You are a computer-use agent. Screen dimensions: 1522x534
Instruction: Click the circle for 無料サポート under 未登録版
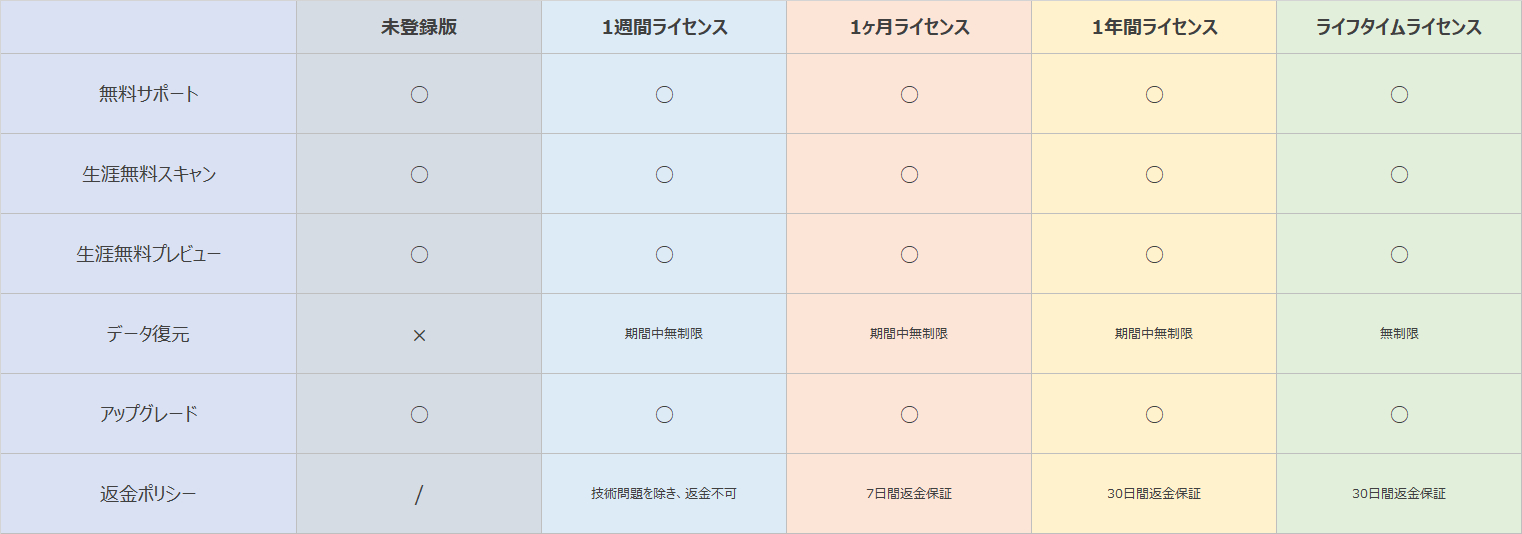point(419,94)
